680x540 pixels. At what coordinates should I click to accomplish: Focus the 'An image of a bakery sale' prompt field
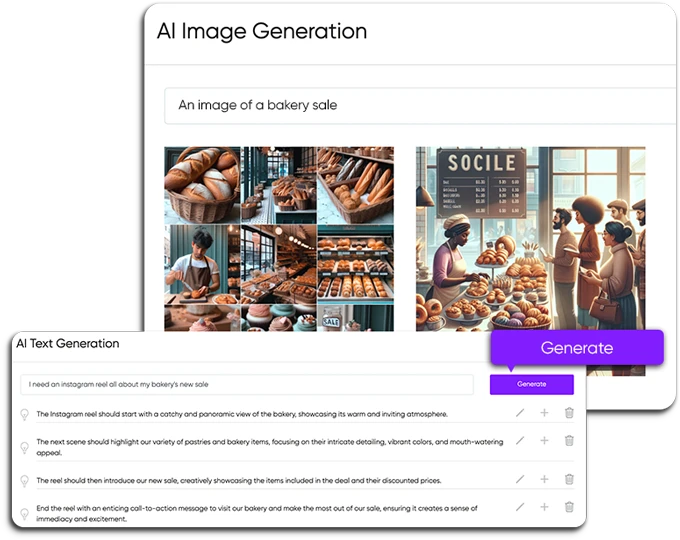[421, 105]
